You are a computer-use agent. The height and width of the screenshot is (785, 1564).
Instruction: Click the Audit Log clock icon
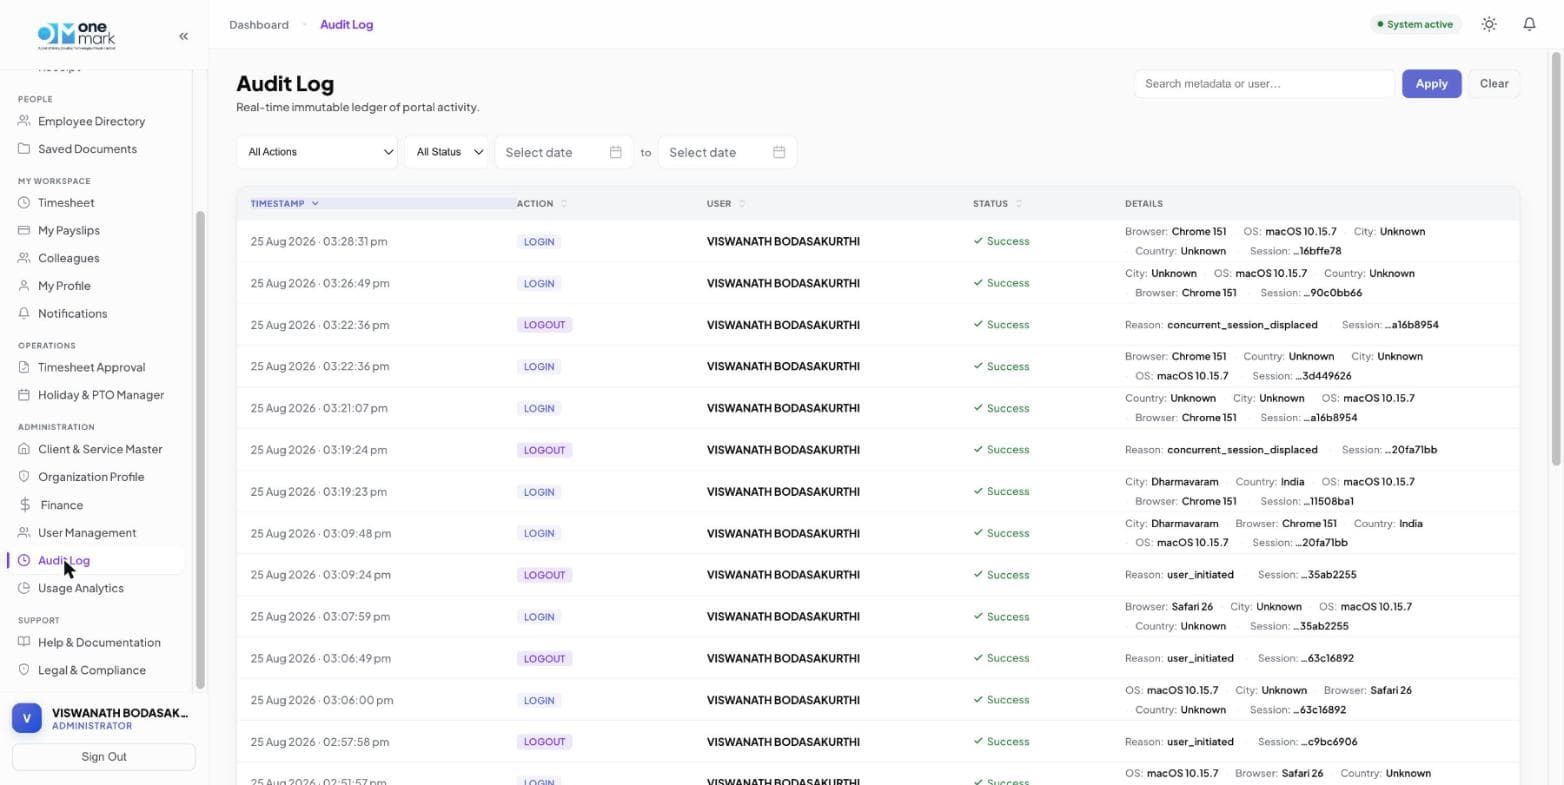24,560
